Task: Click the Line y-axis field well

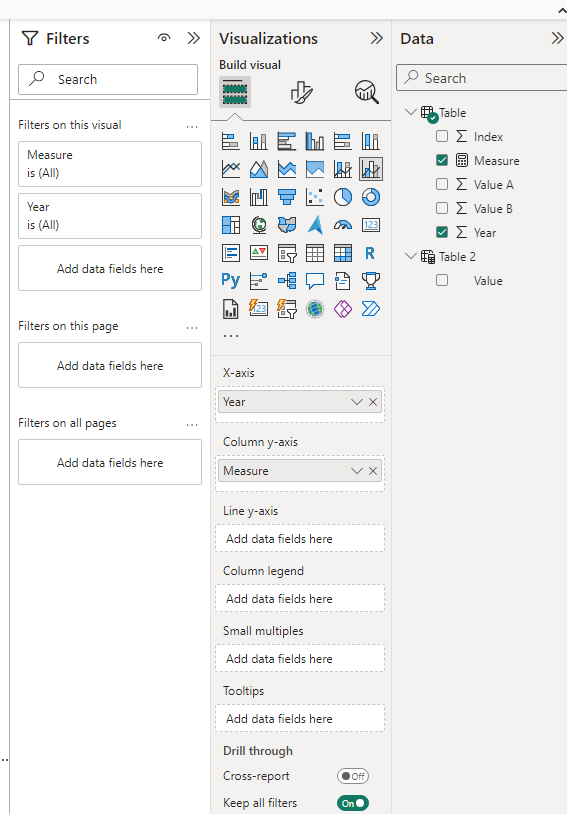Action: tap(300, 538)
